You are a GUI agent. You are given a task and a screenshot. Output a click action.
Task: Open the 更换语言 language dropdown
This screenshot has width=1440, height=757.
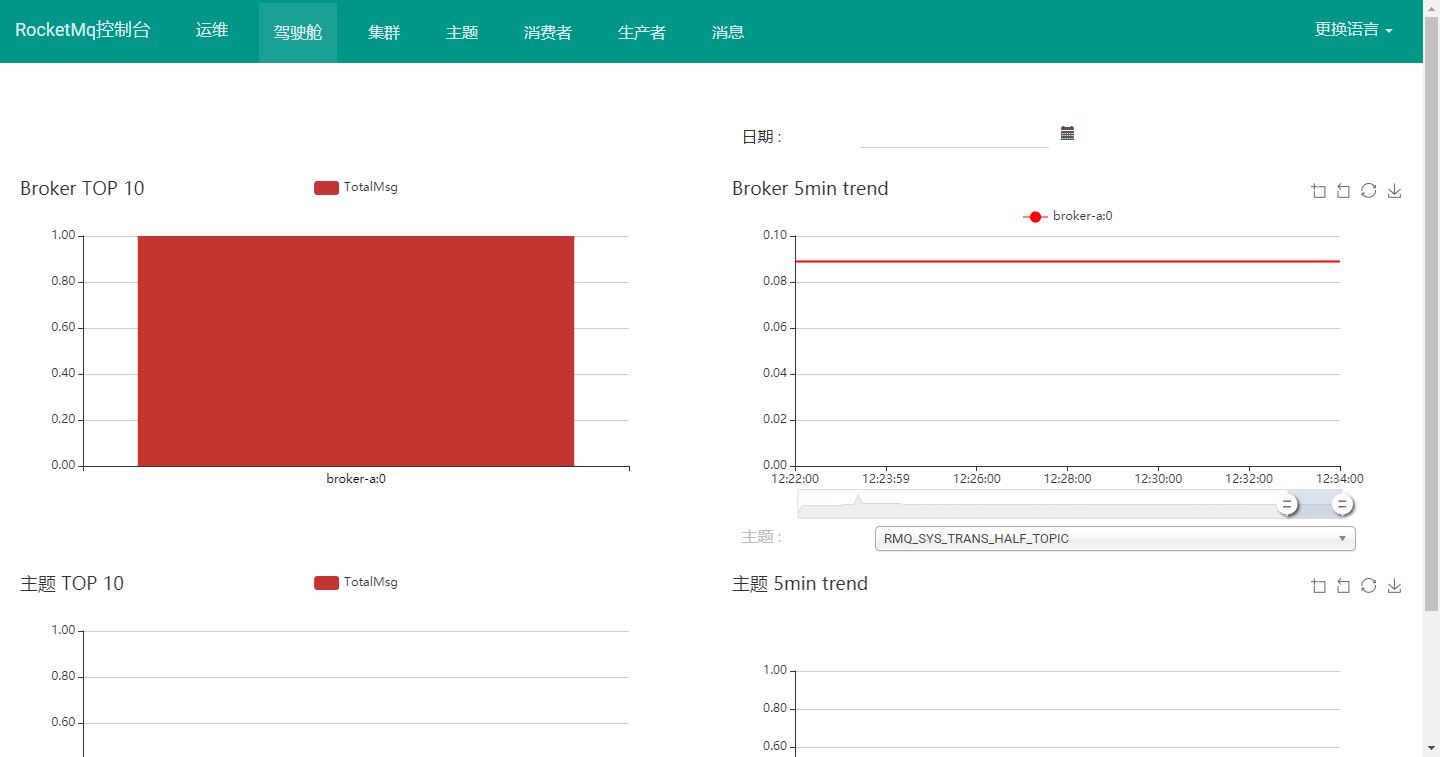(x=1353, y=30)
